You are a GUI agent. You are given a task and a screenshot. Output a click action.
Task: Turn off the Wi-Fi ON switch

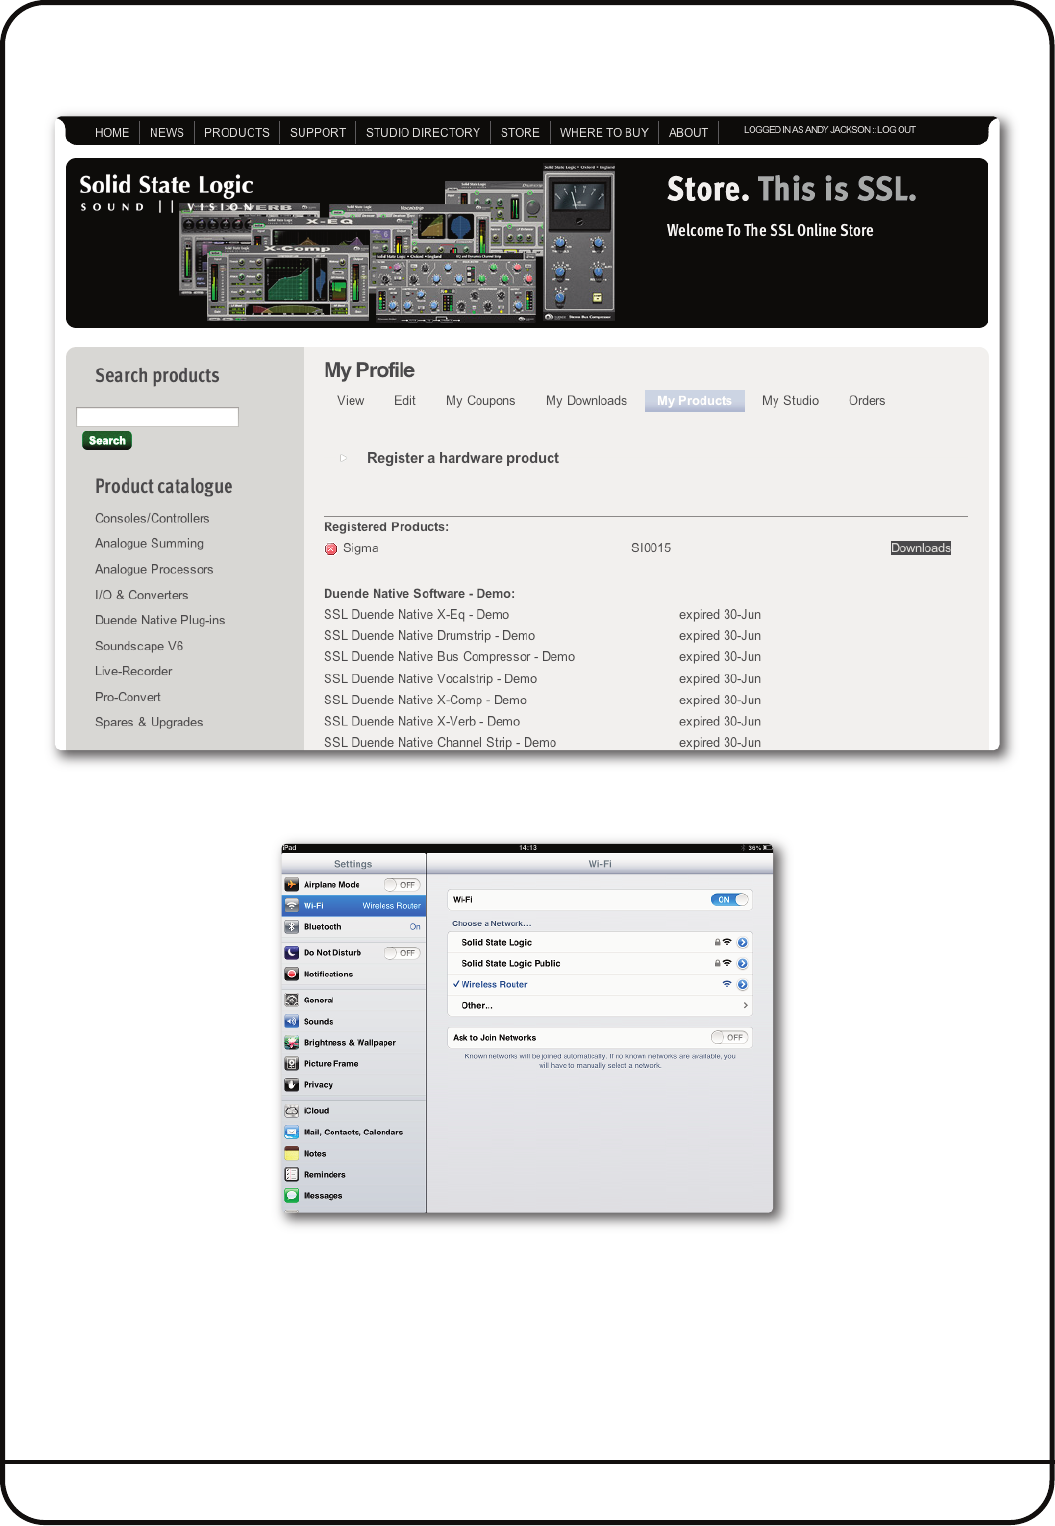tap(729, 900)
